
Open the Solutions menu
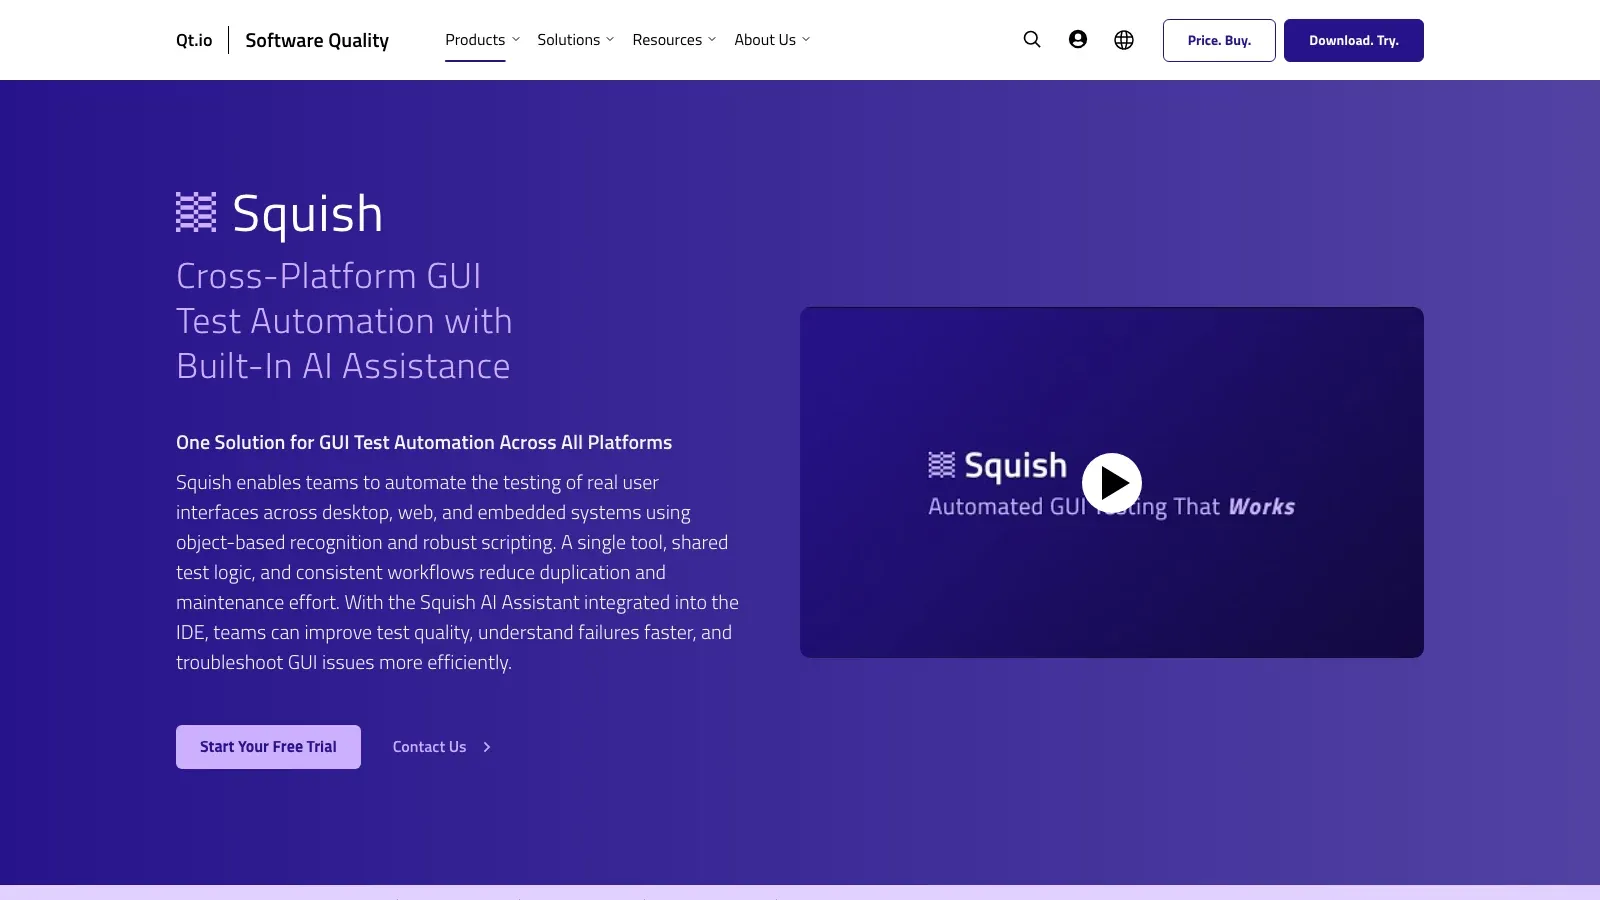point(569,40)
